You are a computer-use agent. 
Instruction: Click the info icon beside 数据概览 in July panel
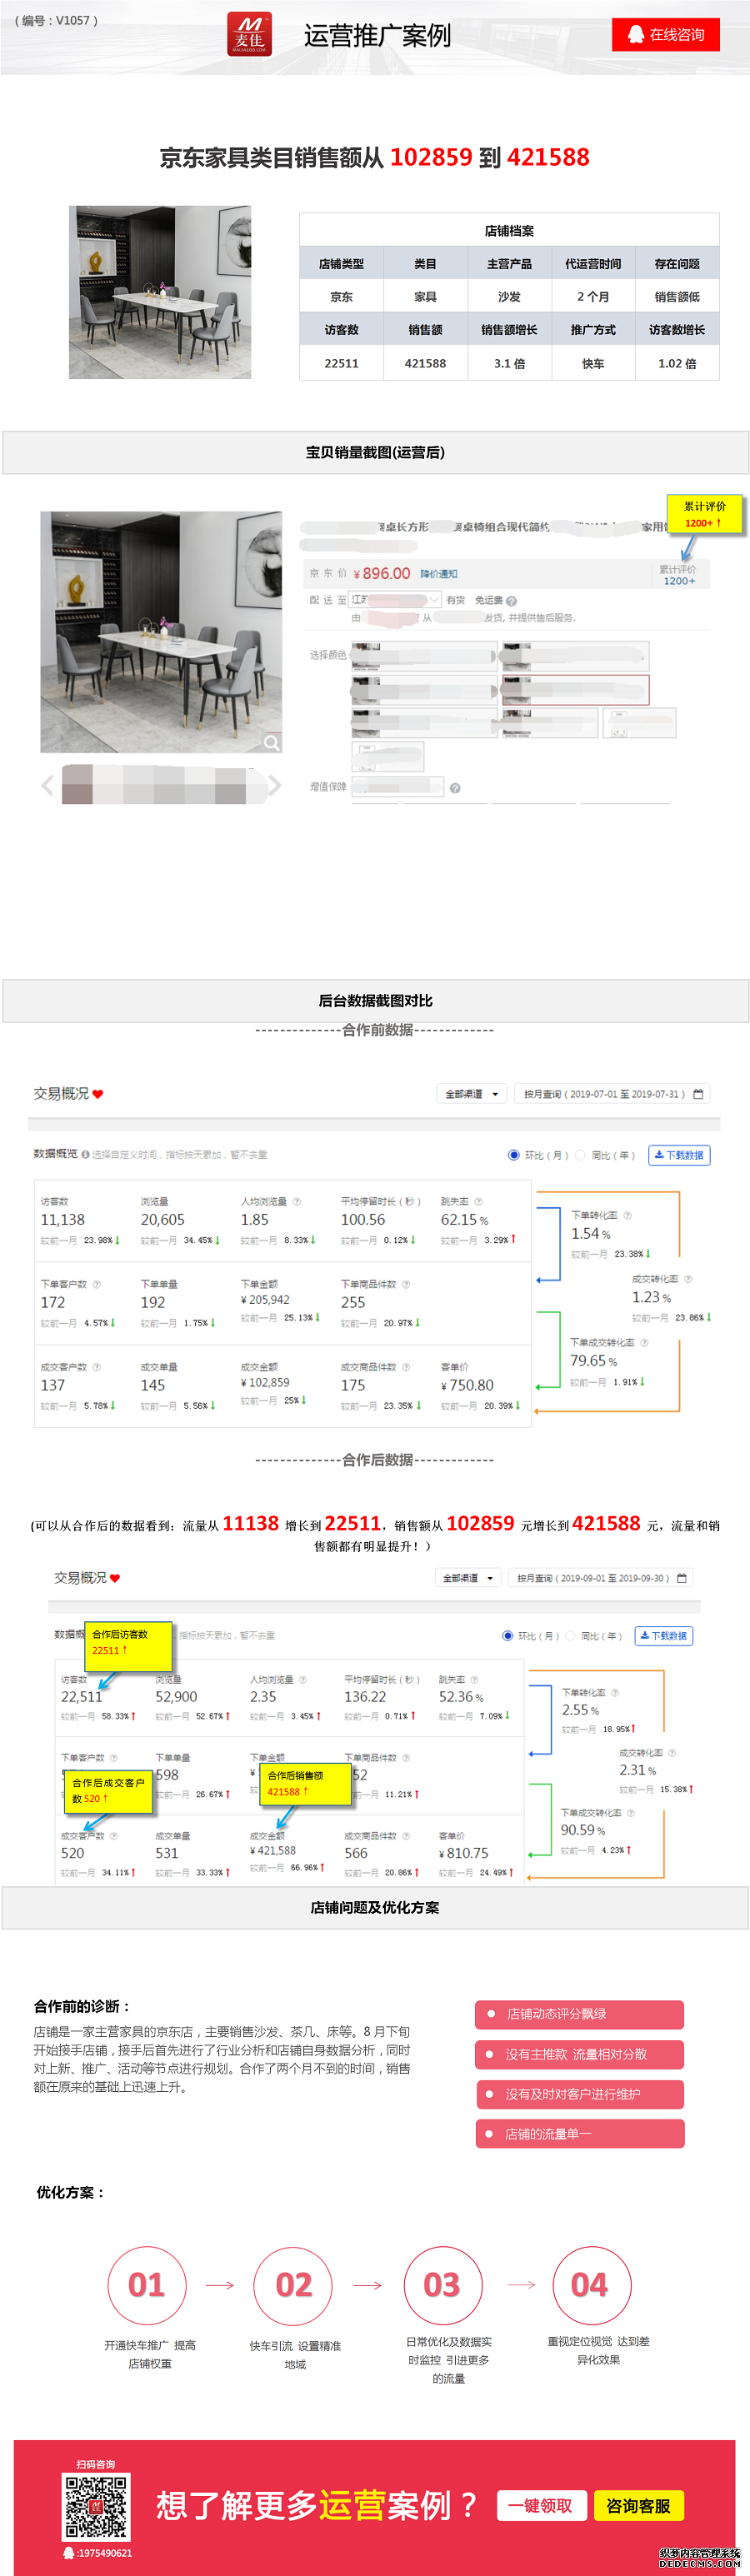click(85, 1154)
